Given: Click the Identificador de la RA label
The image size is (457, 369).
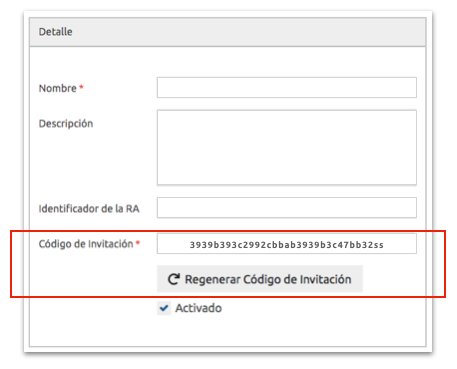Looking at the screenshot, I should click(89, 209).
